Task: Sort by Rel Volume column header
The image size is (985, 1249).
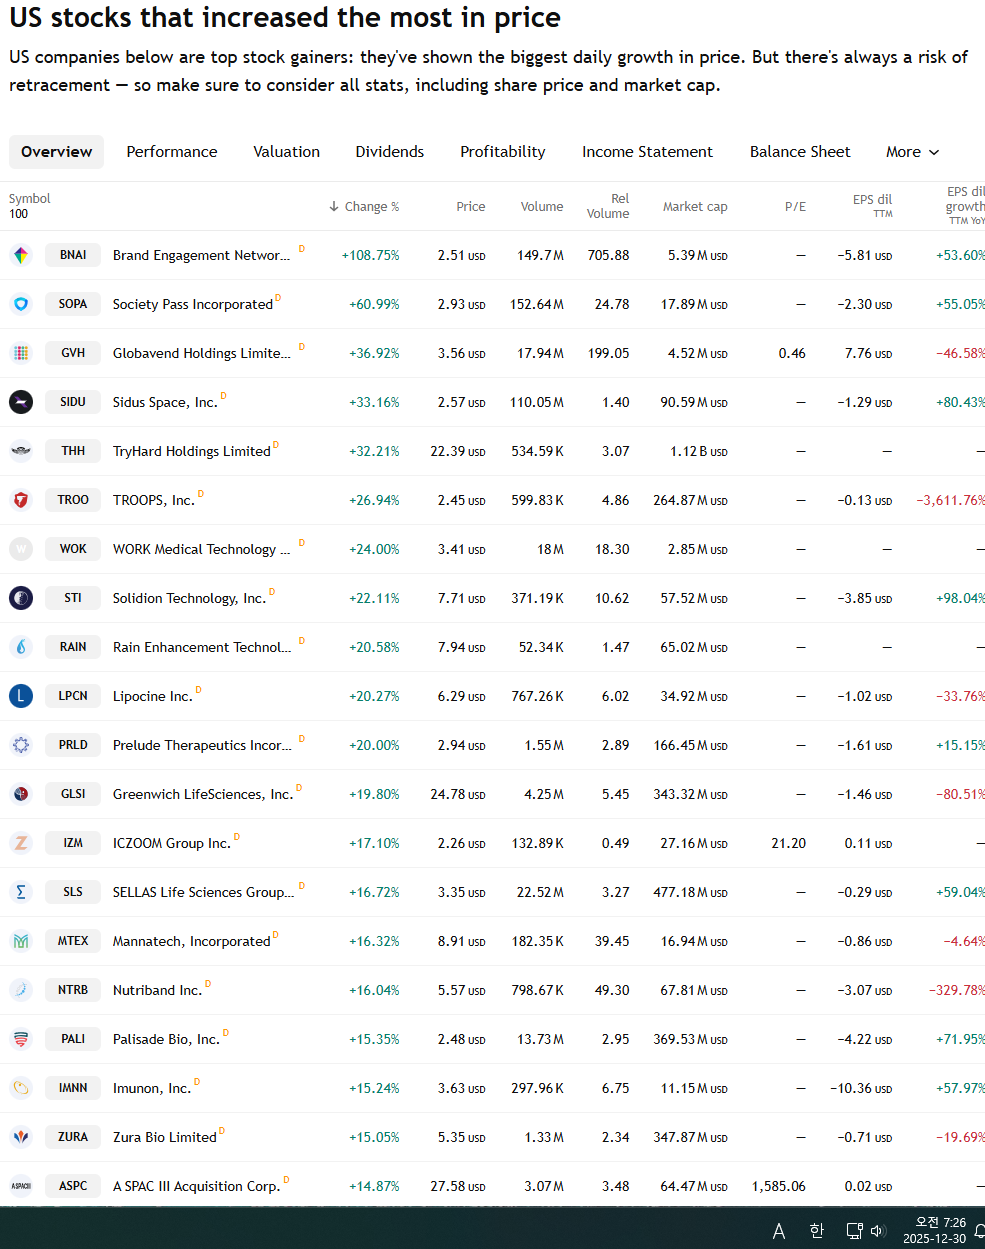Action: 608,206
